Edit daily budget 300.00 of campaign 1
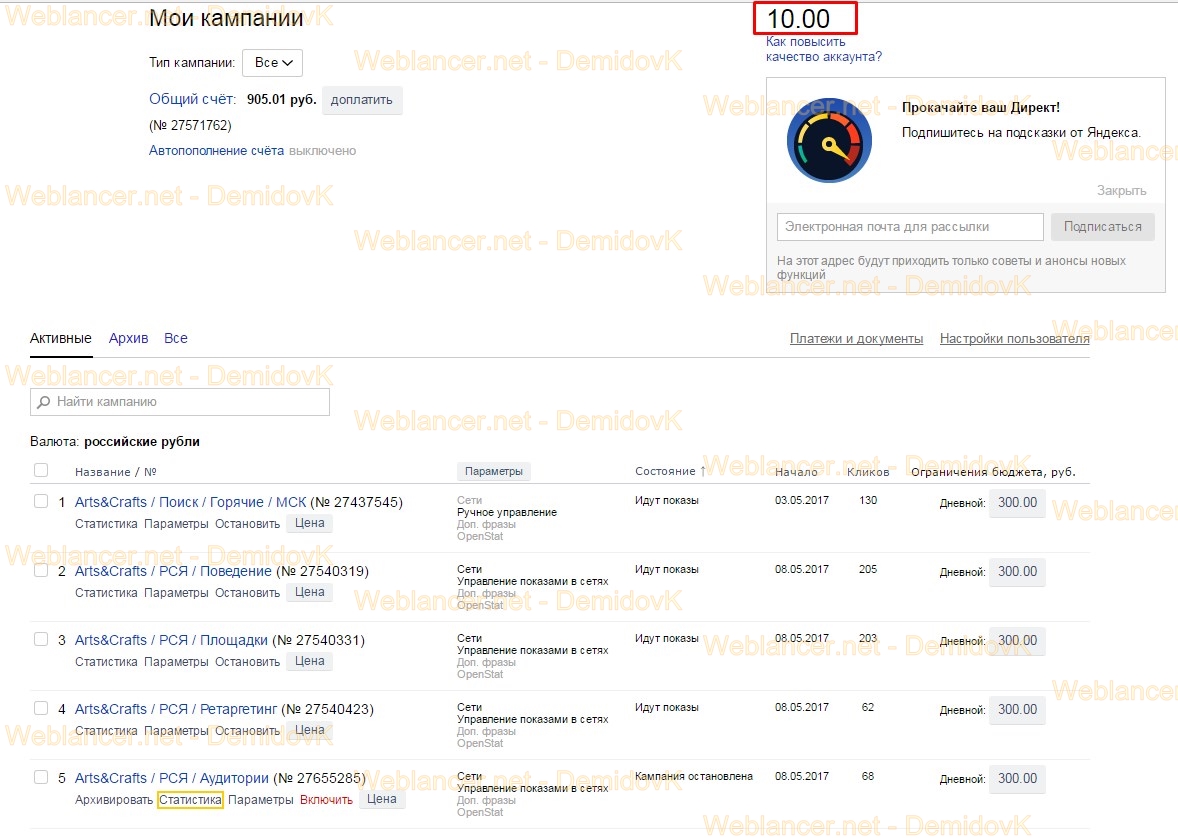This screenshot has height=838, width=1178. coord(1017,503)
